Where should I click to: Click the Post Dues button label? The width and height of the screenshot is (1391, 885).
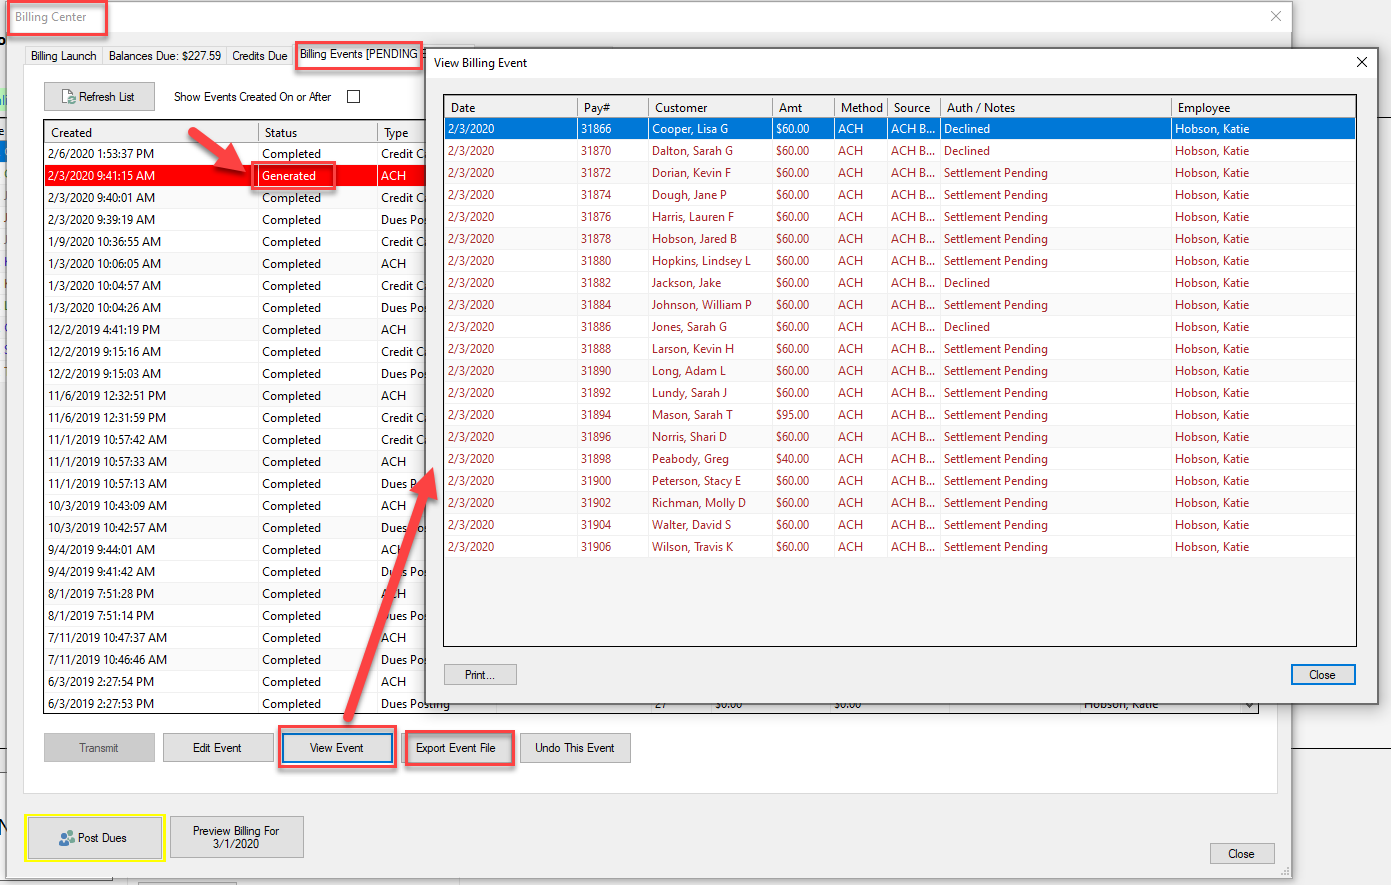click(102, 838)
